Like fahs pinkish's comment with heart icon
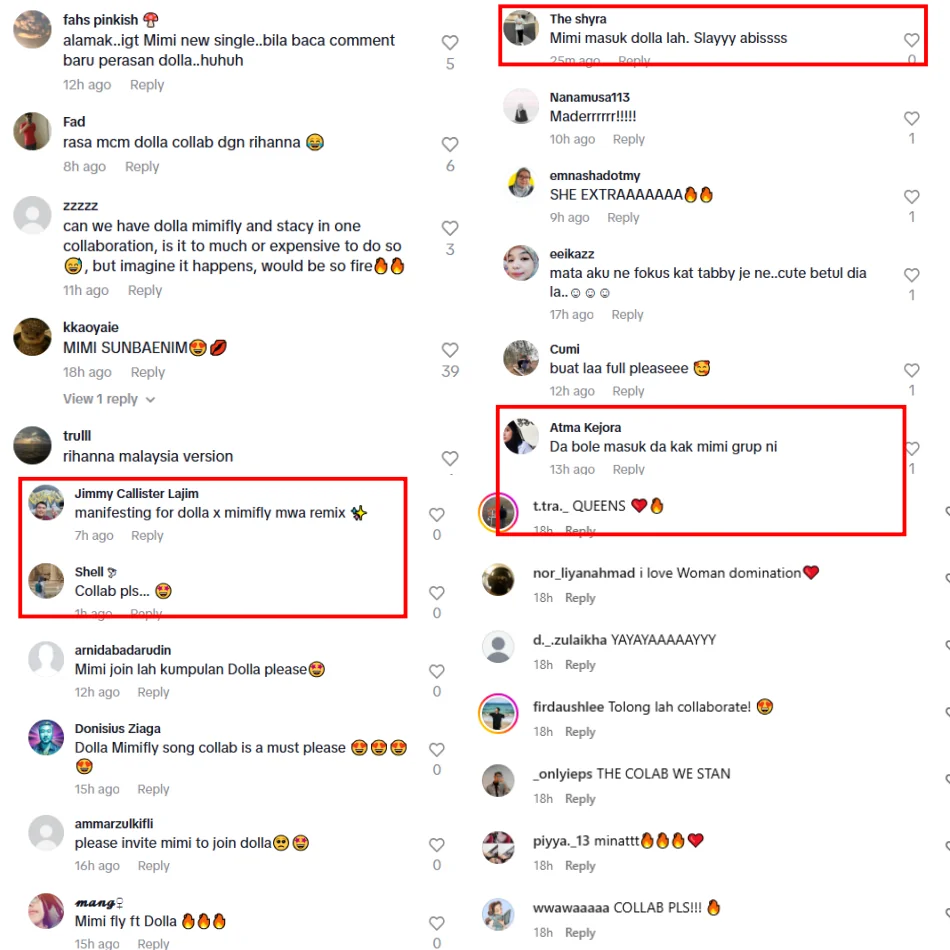The width and height of the screenshot is (950, 950). (450, 42)
